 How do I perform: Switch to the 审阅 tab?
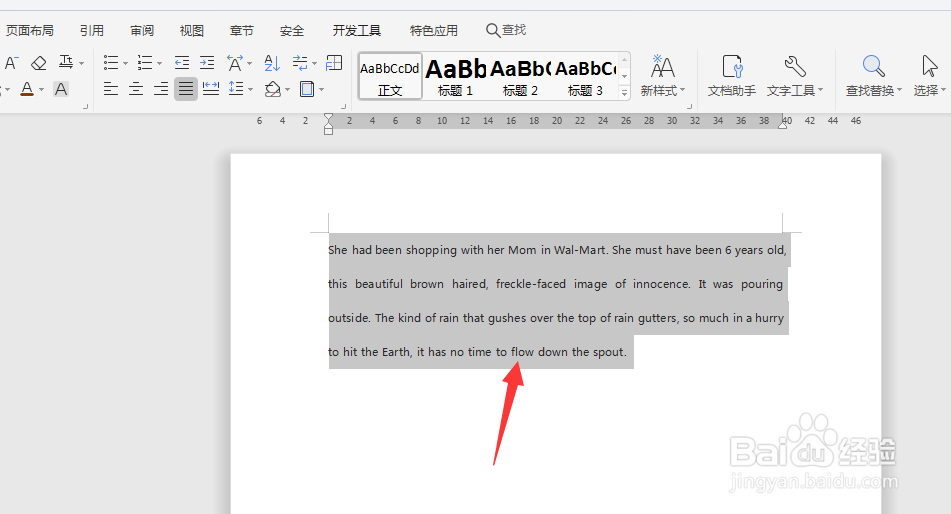click(x=142, y=30)
